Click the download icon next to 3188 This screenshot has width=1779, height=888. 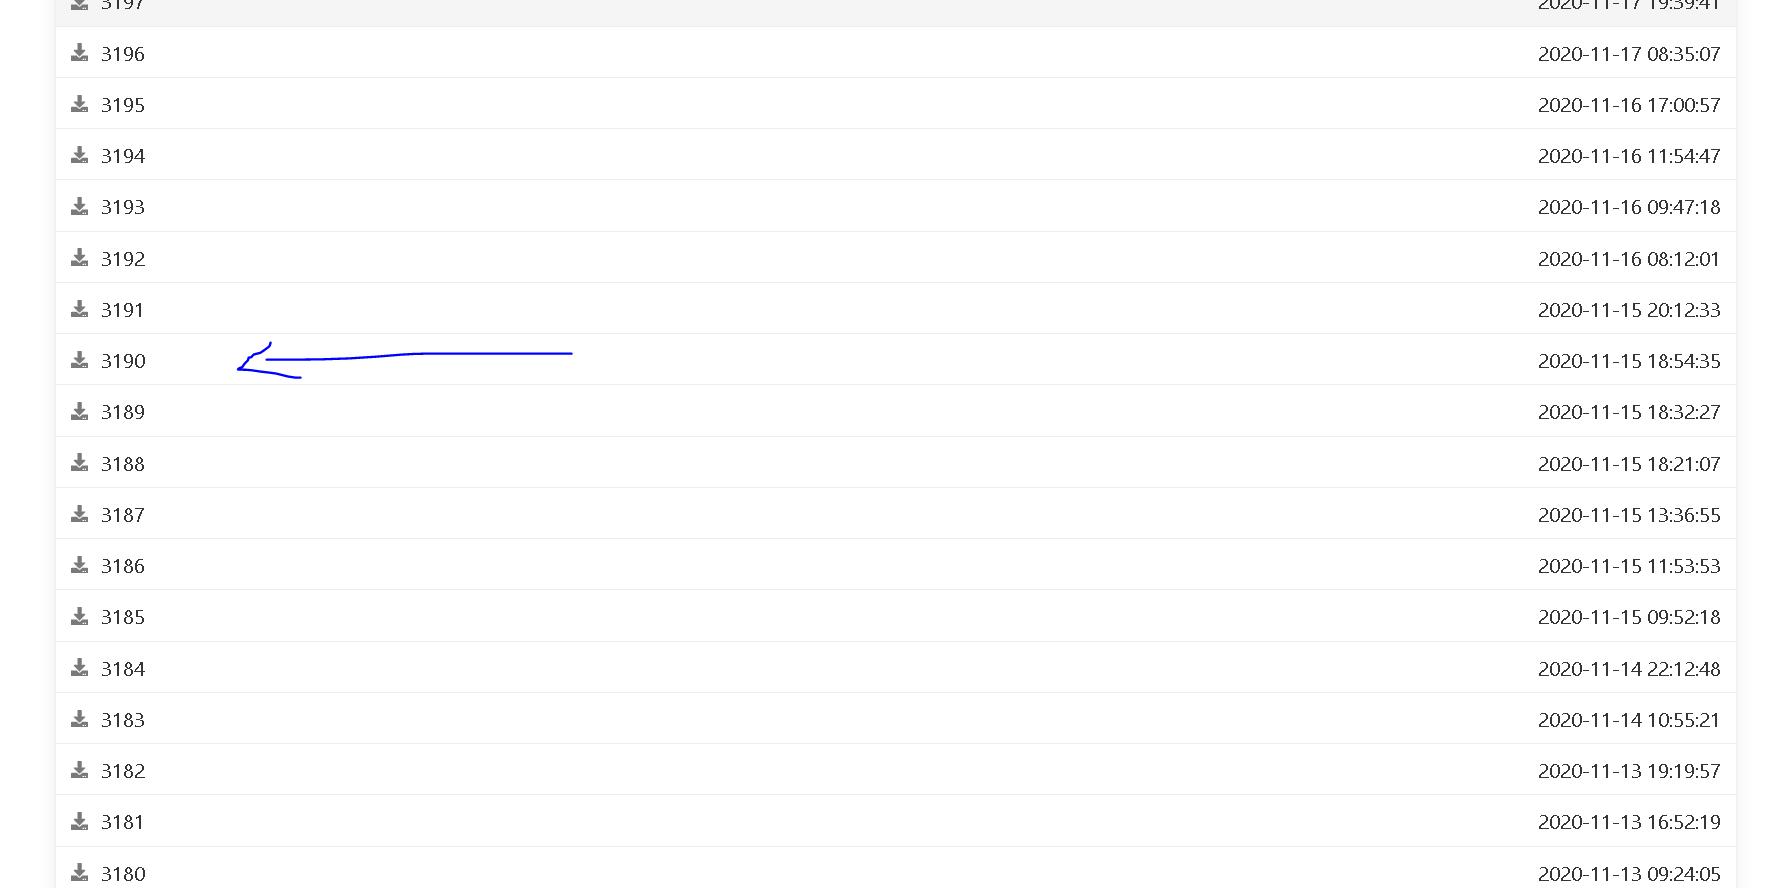click(x=80, y=463)
